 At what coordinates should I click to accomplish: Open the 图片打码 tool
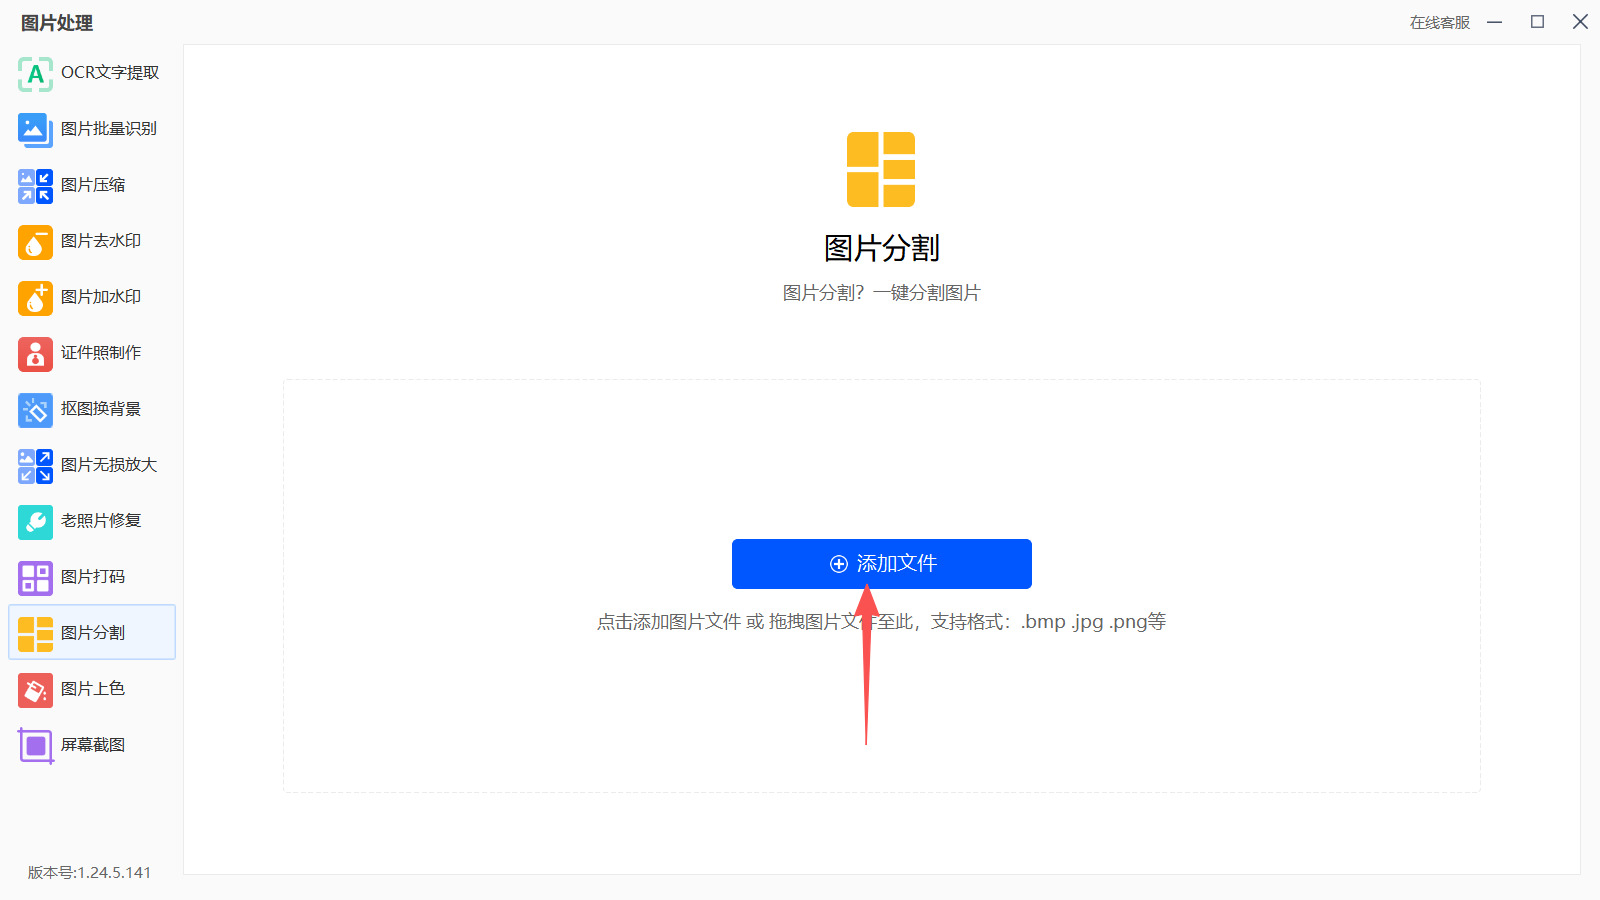[90, 576]
